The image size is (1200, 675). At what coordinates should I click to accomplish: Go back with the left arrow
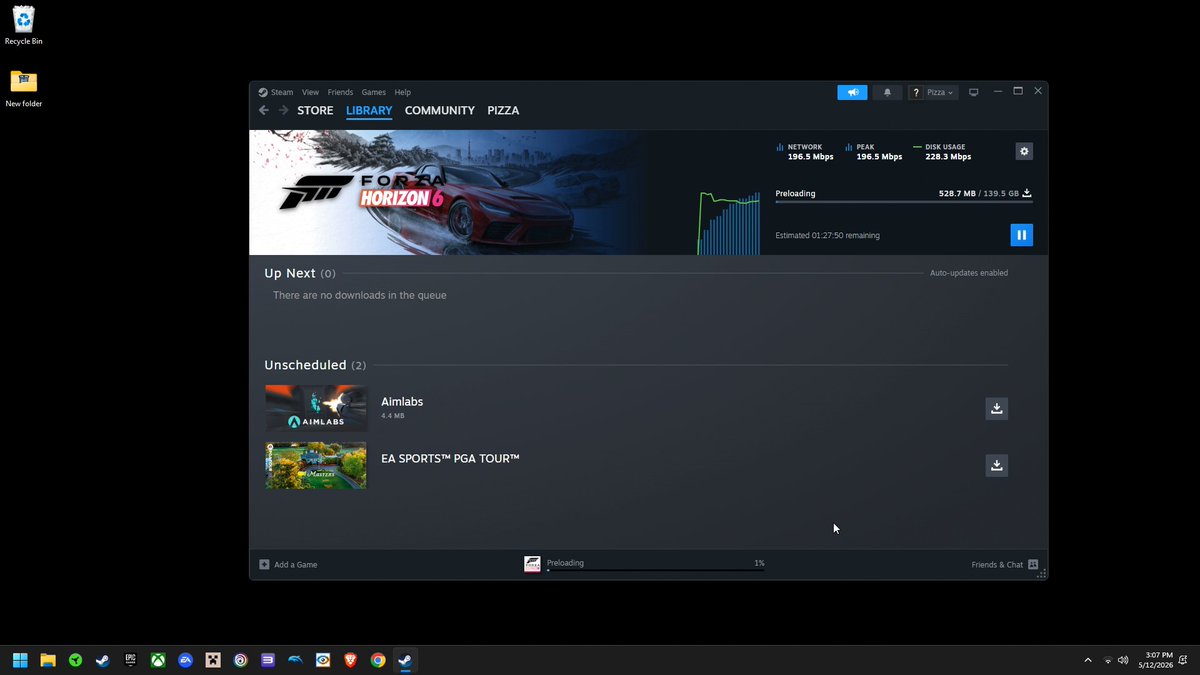click(x=264, y=110)
